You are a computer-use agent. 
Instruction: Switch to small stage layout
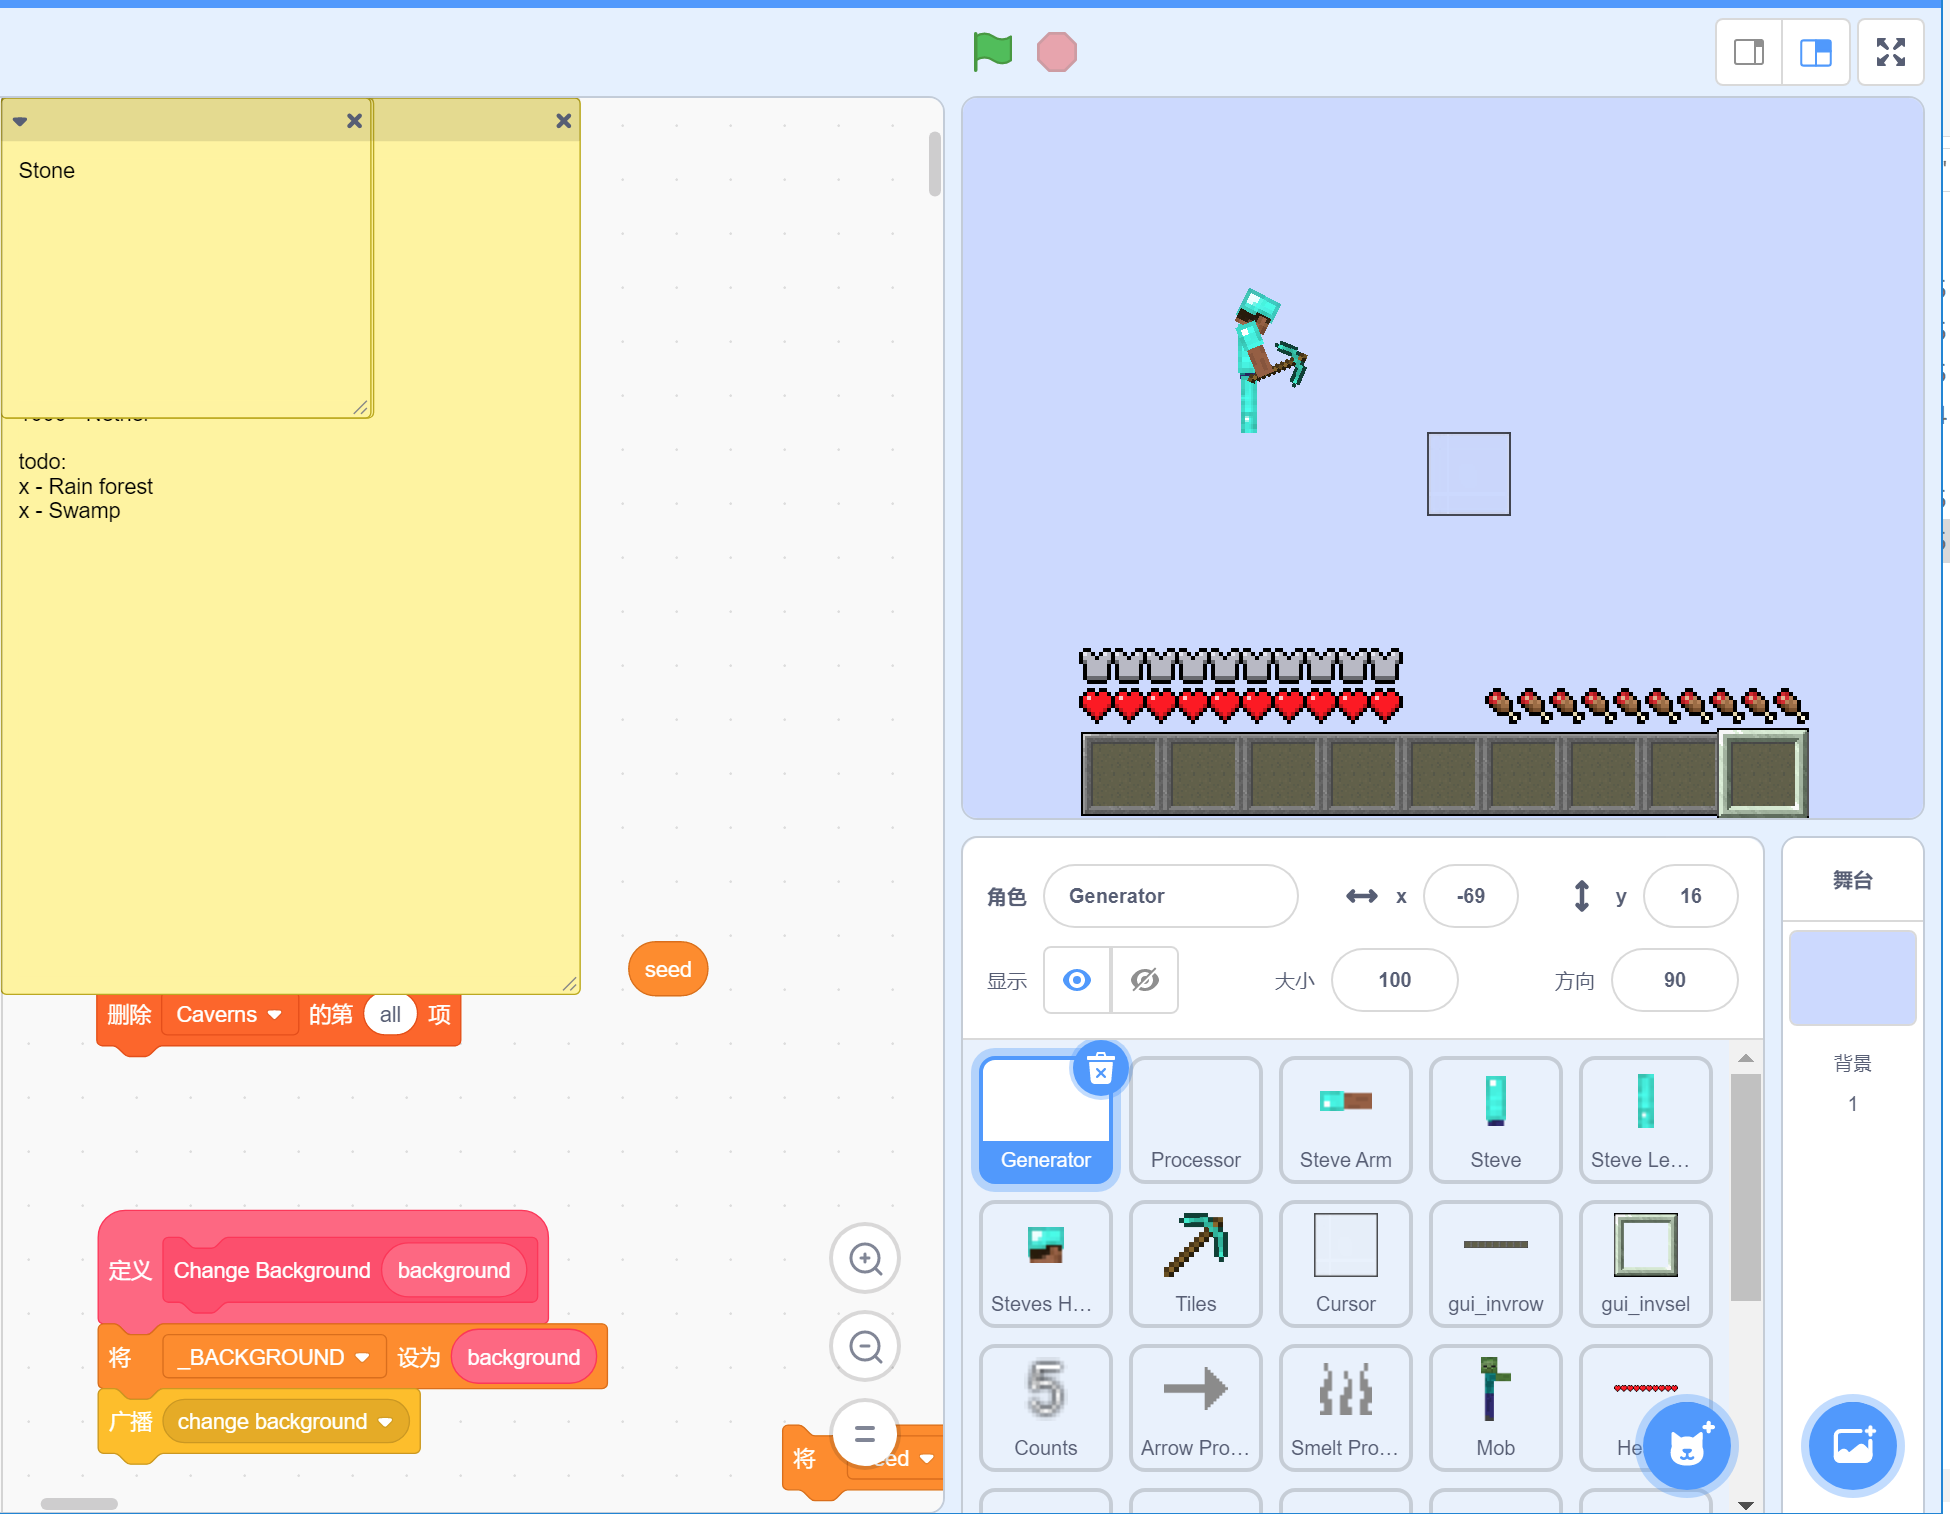pos(1749,52)
